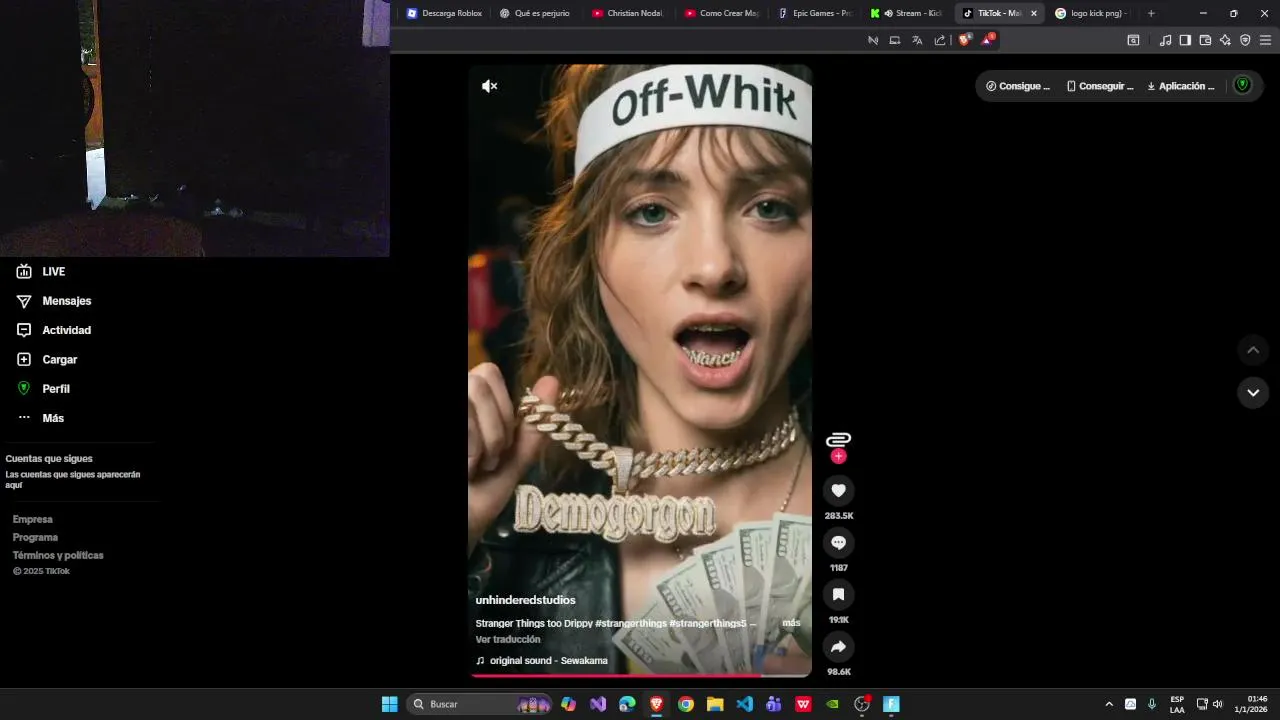Viewport: 1280px width, 720px height.
Task: Follow creator using the red plus badge
Action: [x=838, y=456]
